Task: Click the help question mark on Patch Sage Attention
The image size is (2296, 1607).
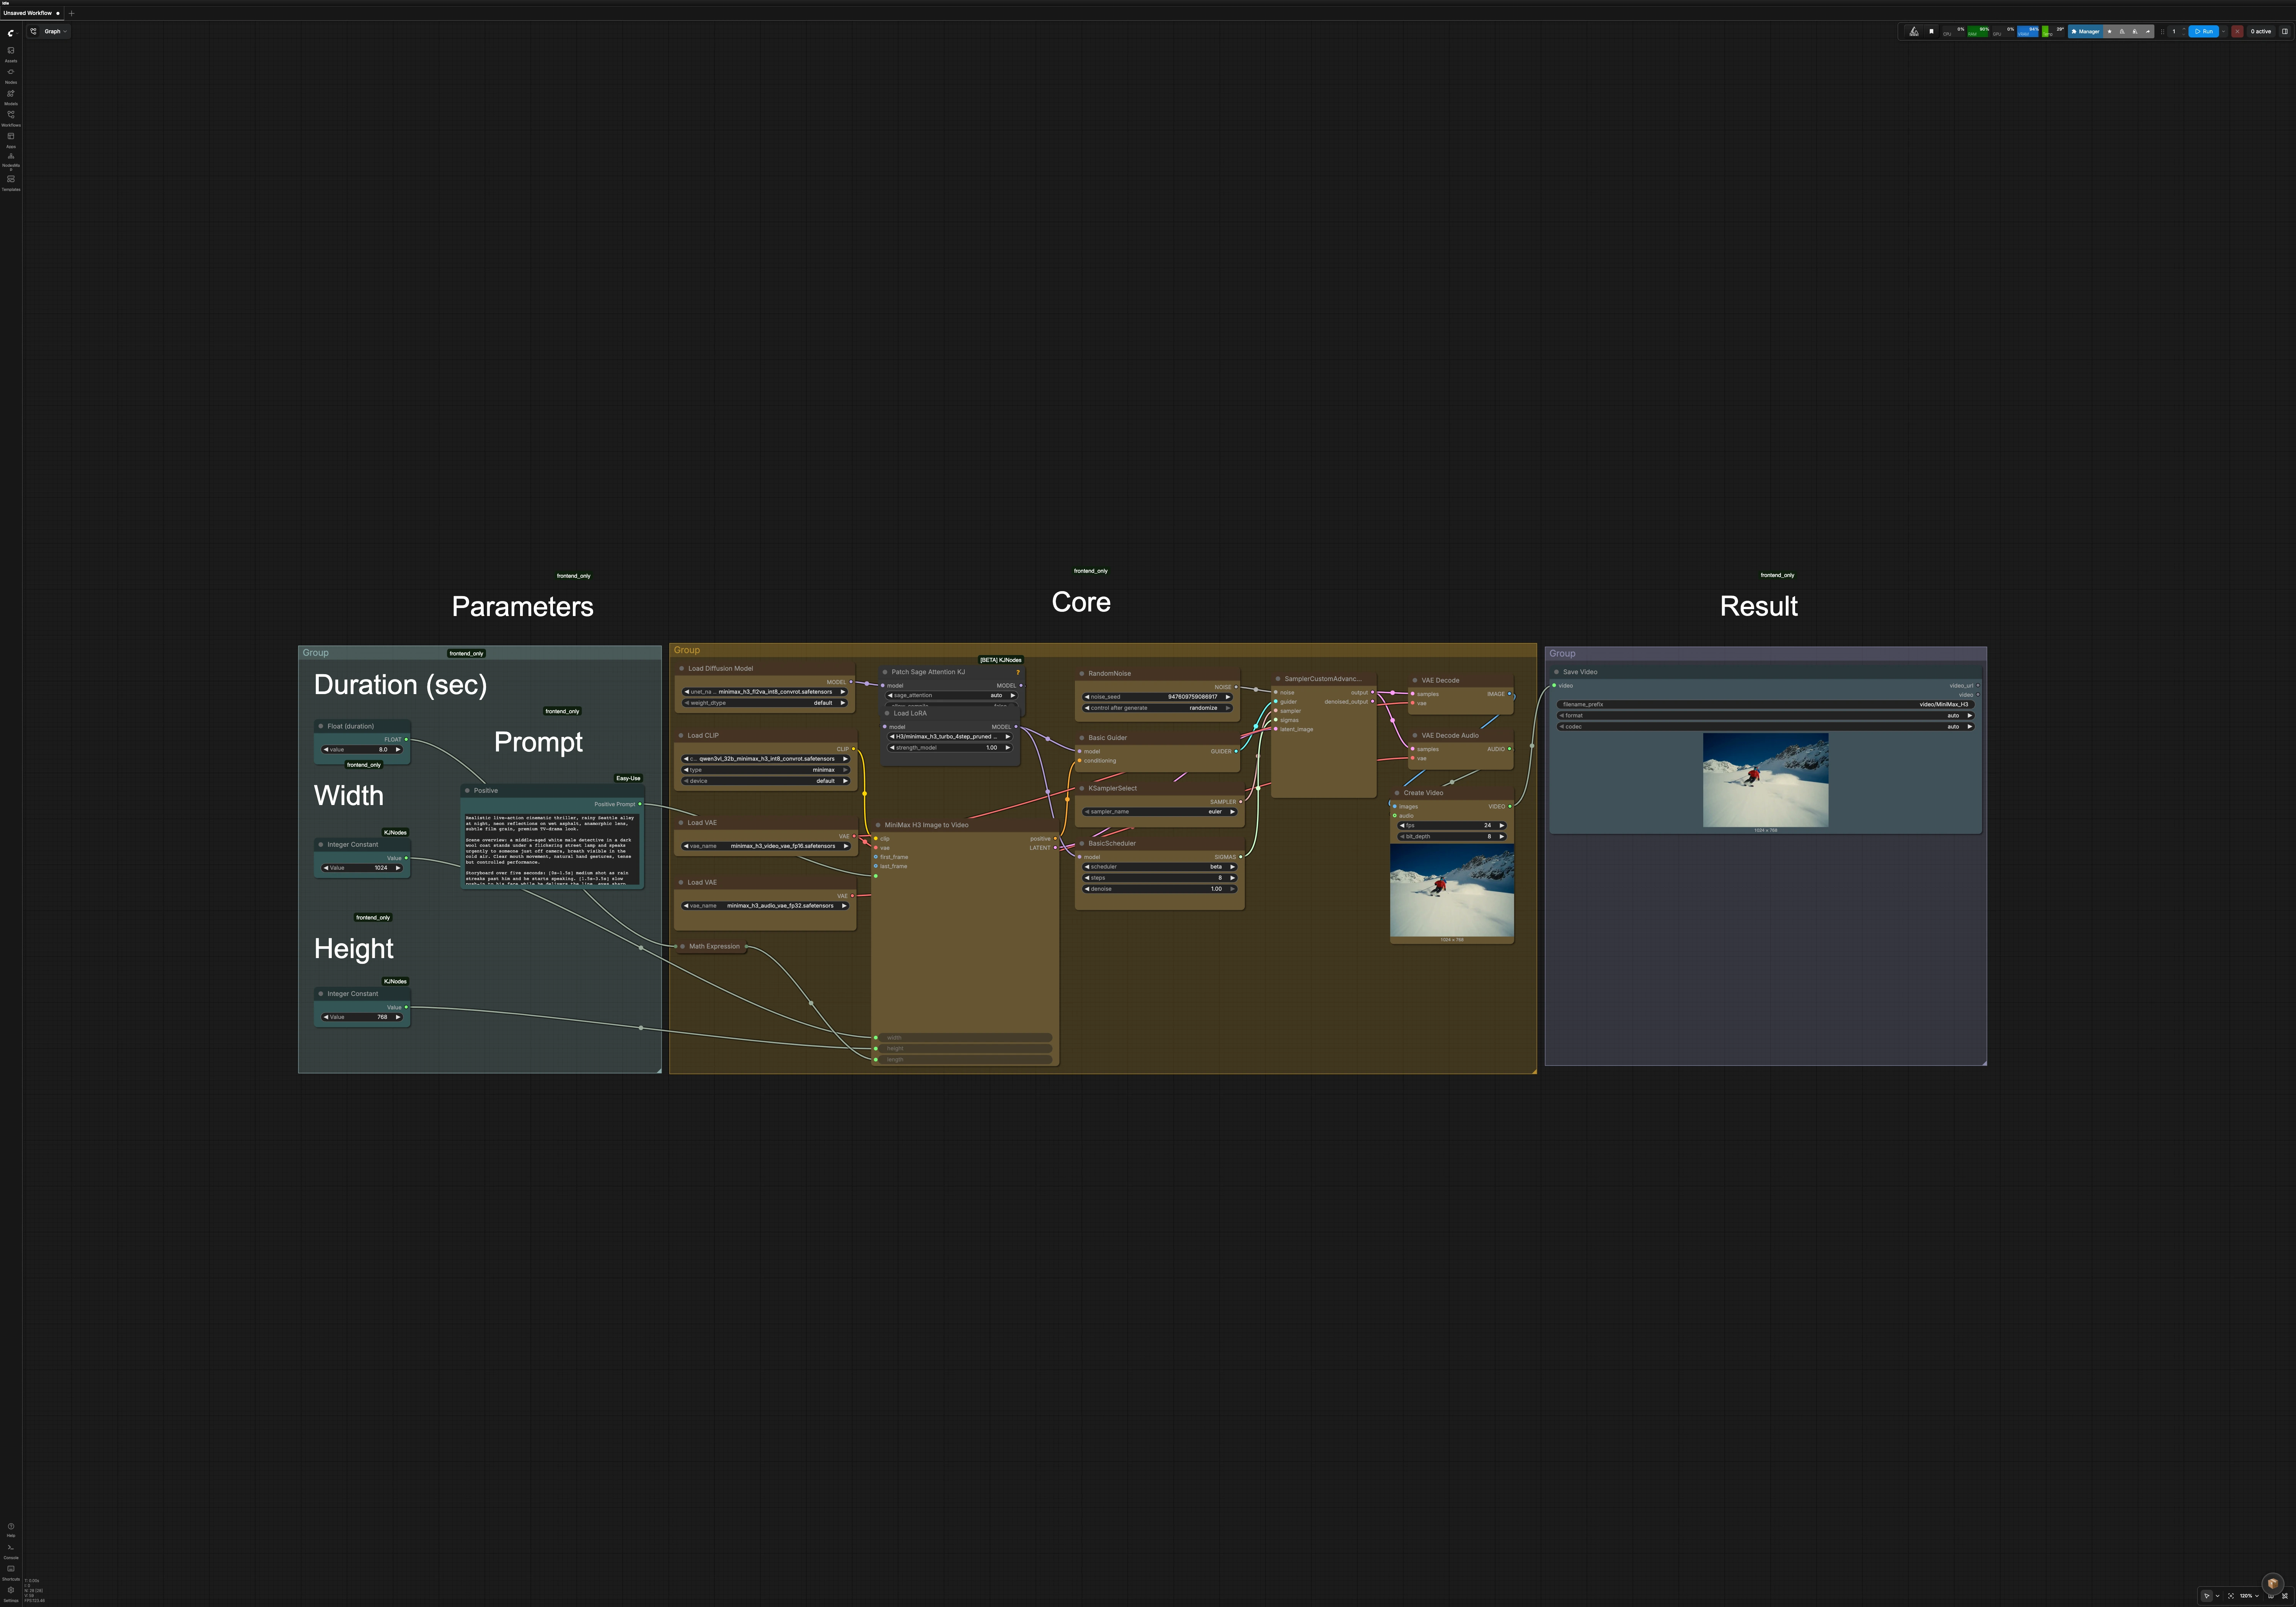Action: pyautogui.click(x=1018, y=672)
